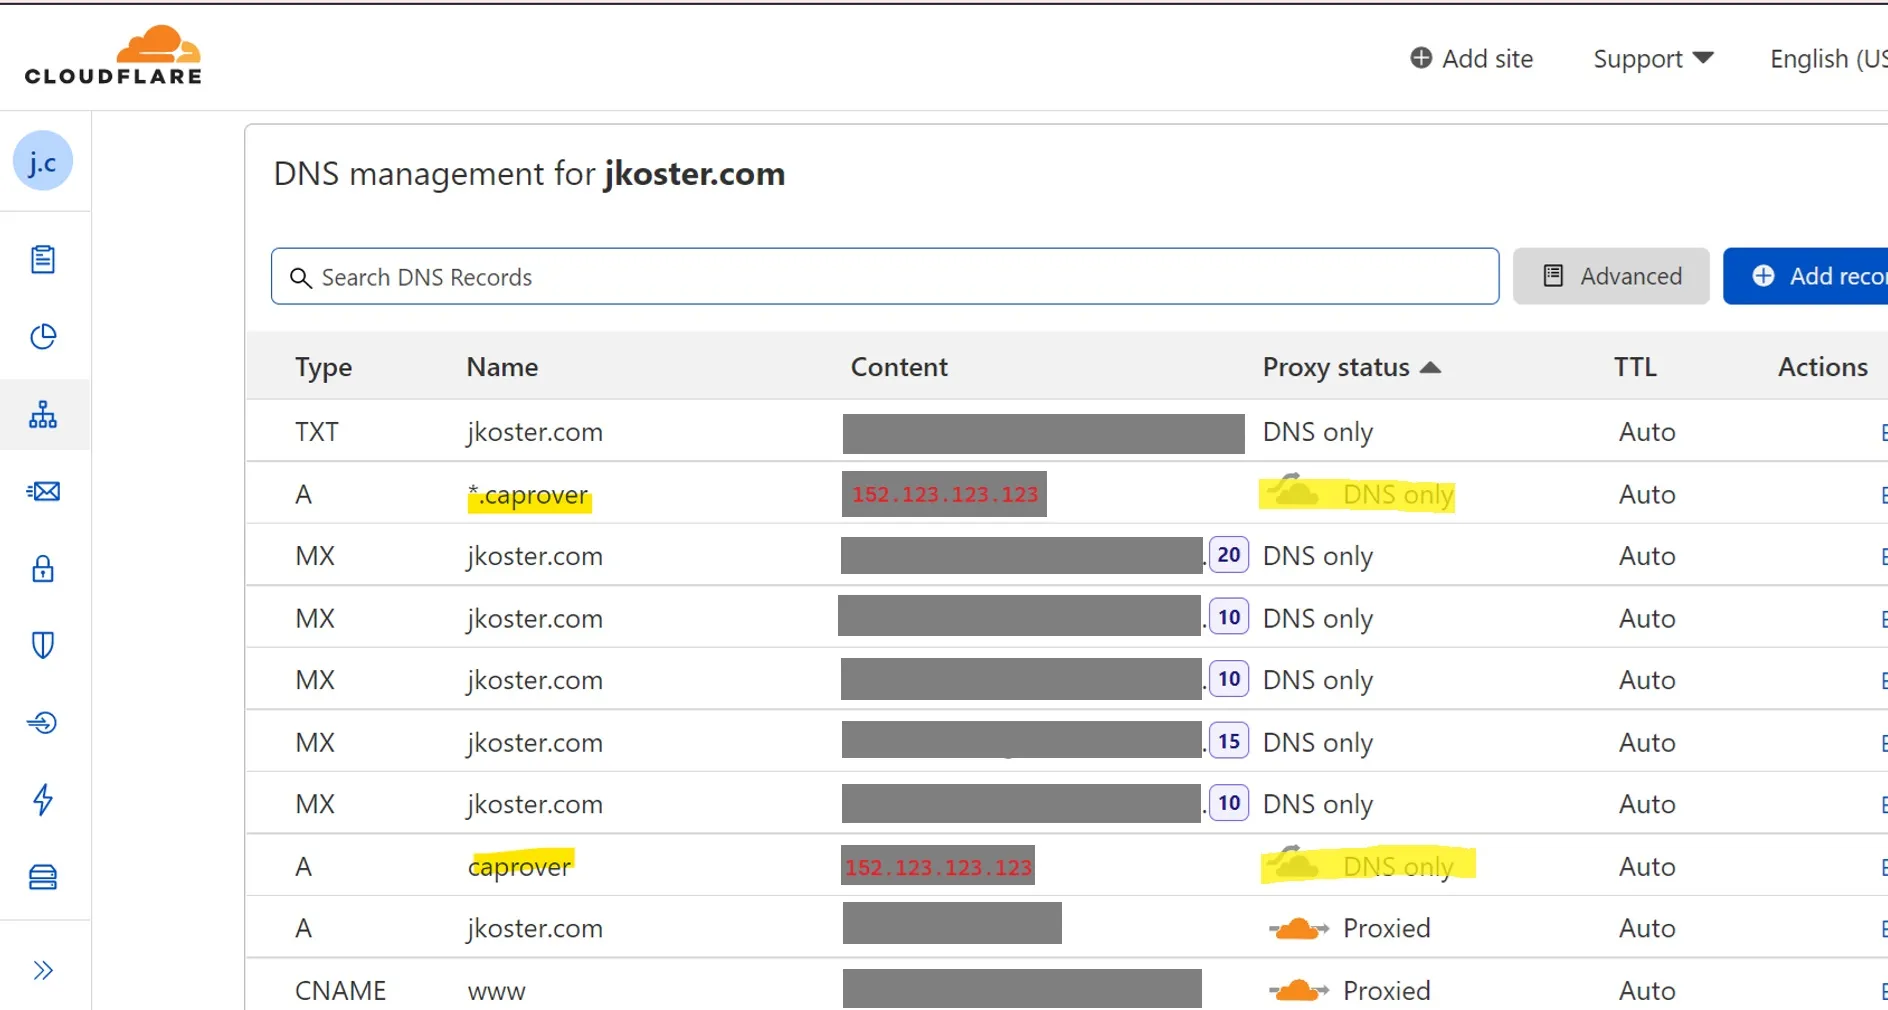The height and width of the screenshot is (1010, 1888).
Task: Click the jkoster.com name in TXT row
Action: click(535, 432)
